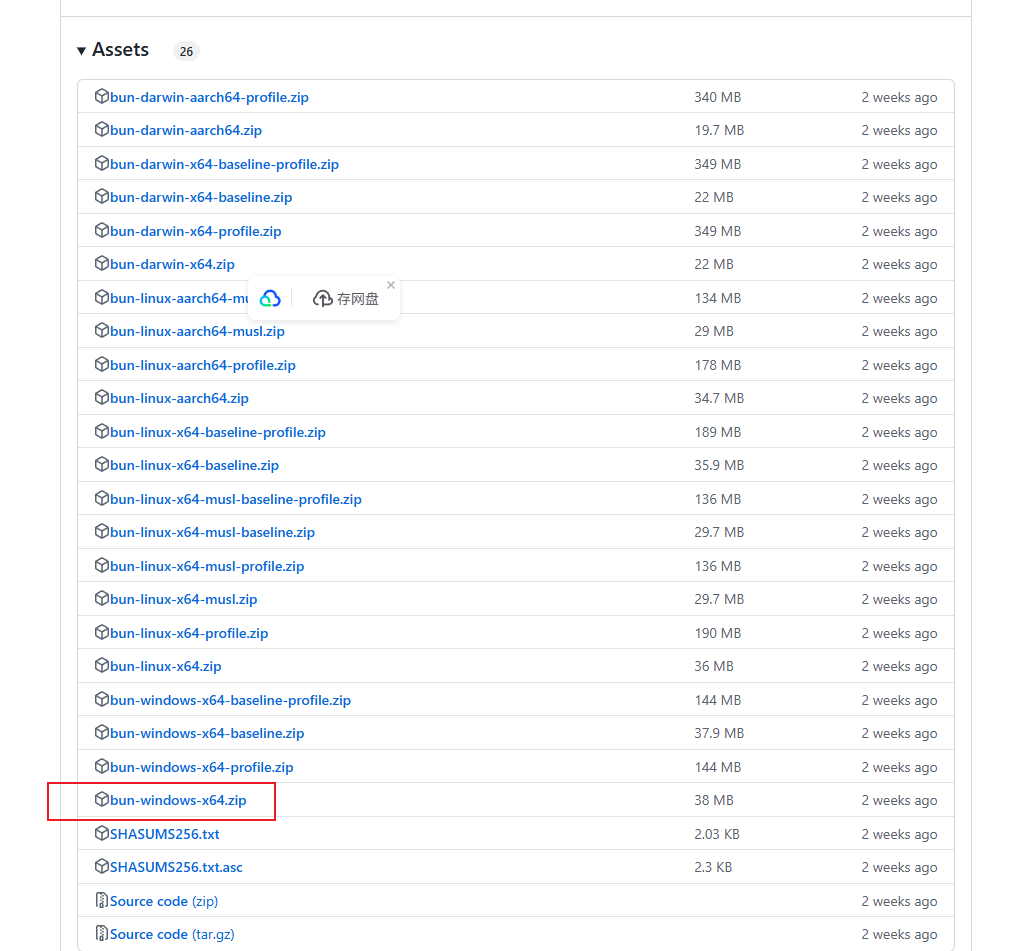Click package icon beside bun-darwin-x64.zip
Screen dimensions: 1025x951
[x=101, y=263]
